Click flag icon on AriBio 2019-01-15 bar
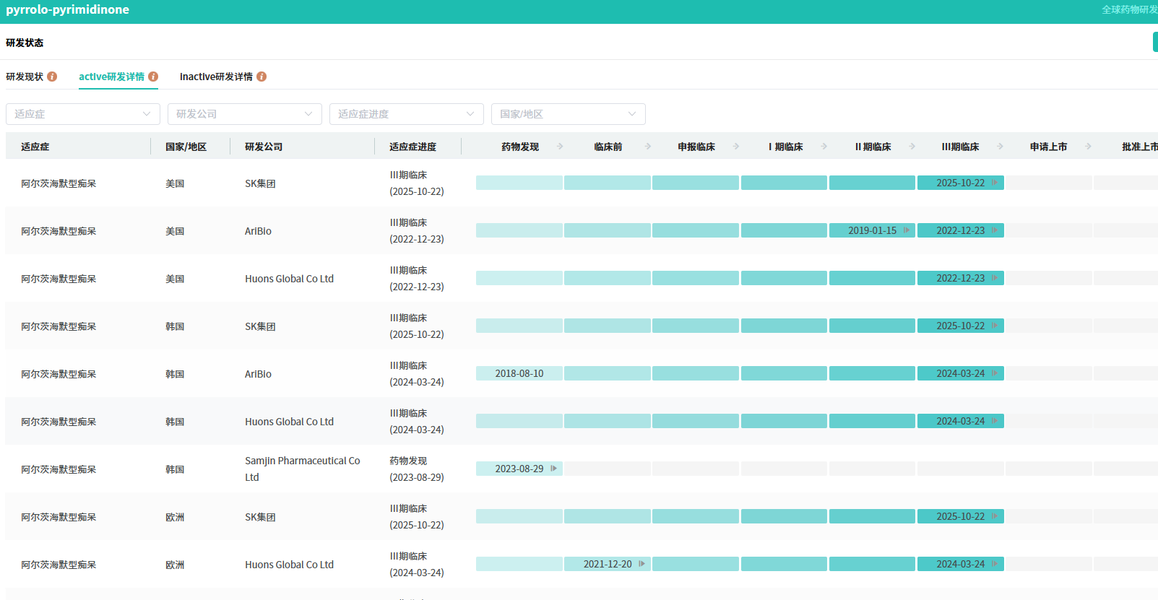 point(907,231)
